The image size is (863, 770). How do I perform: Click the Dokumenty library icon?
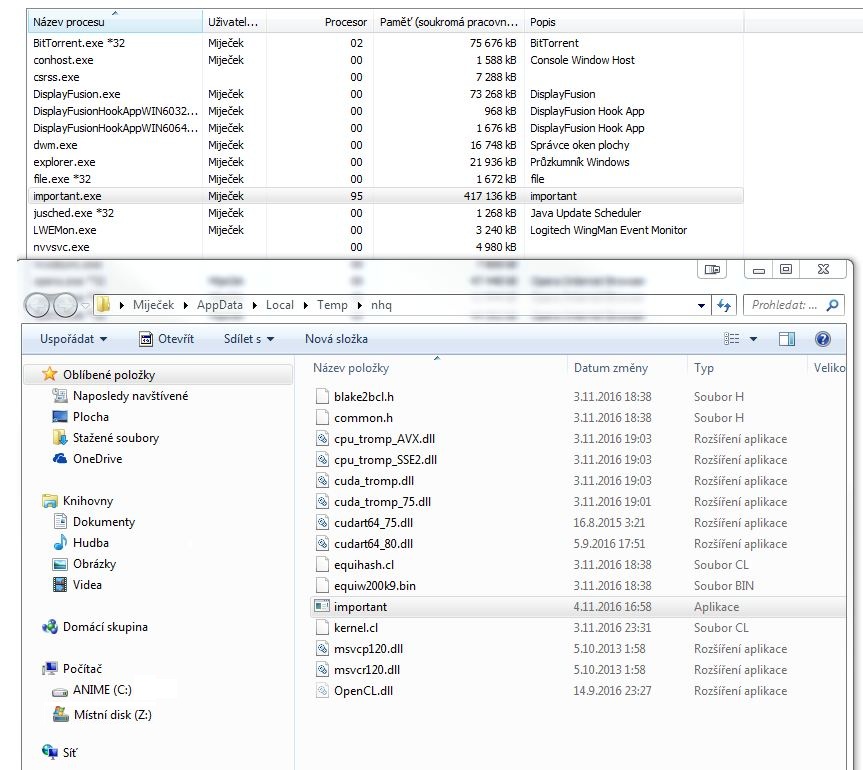pyautogui.click(x=60, y=521)
